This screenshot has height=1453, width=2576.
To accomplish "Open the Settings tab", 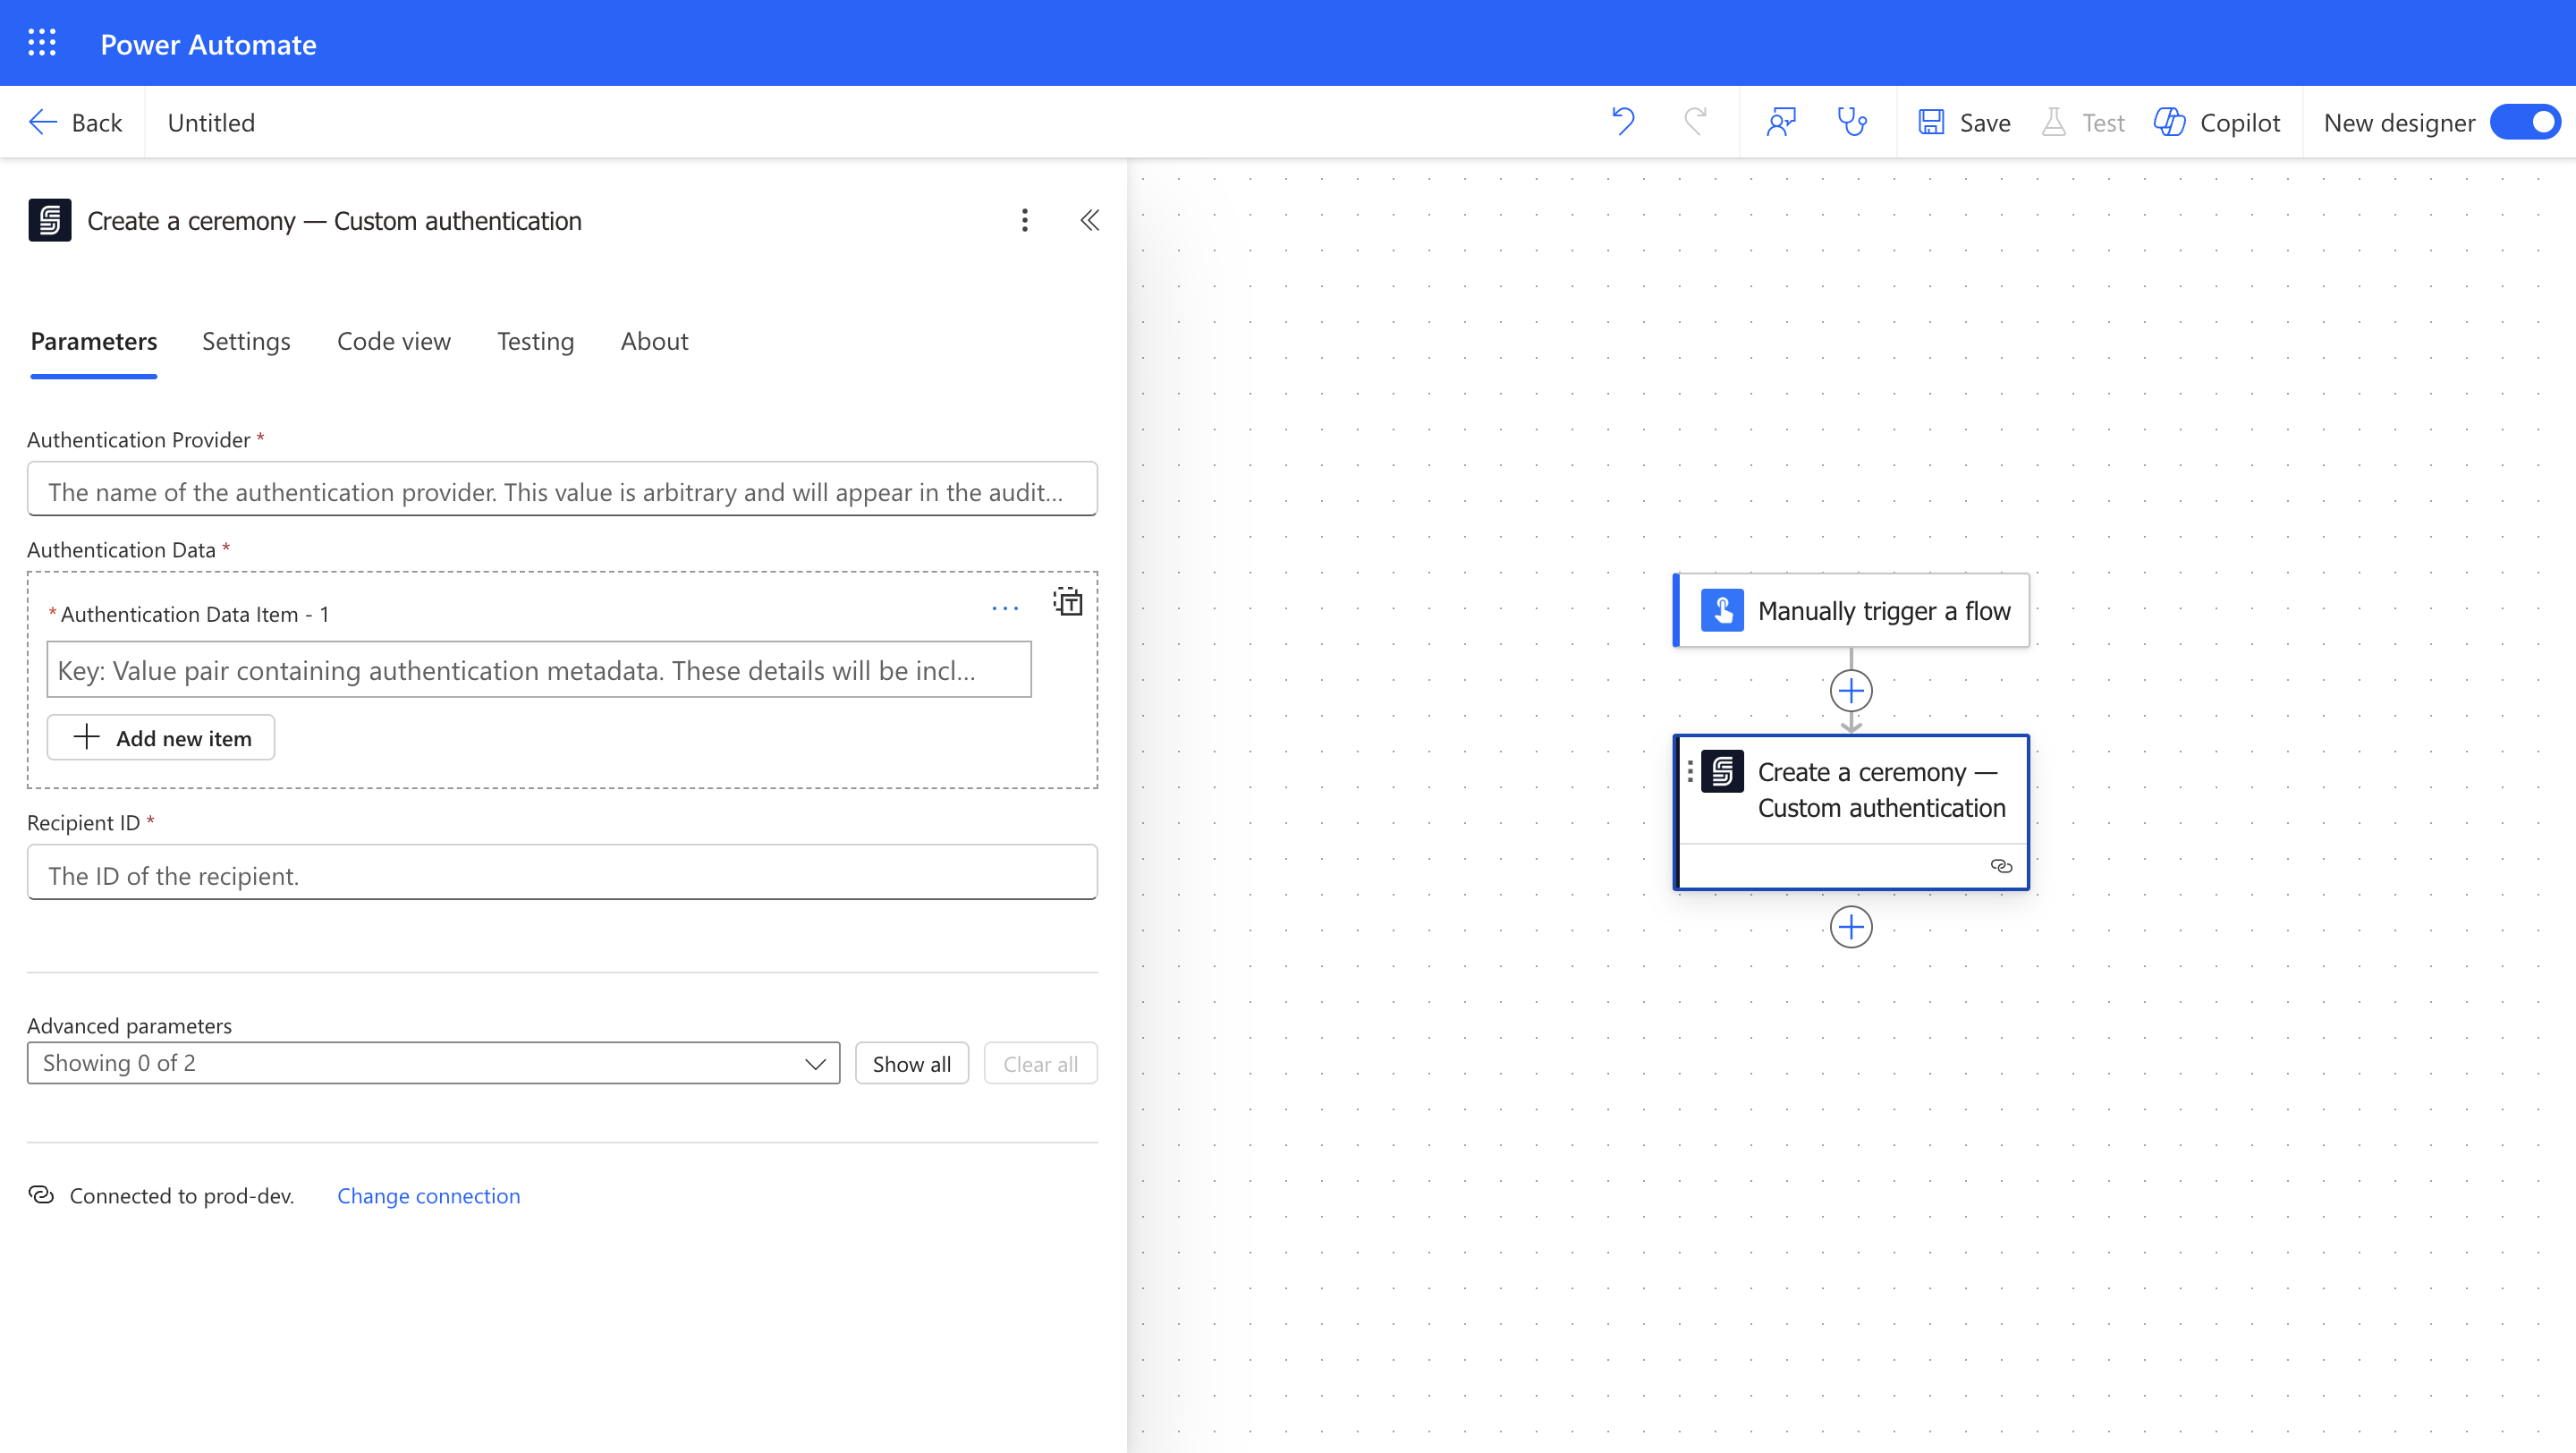I will coord(246,341).
